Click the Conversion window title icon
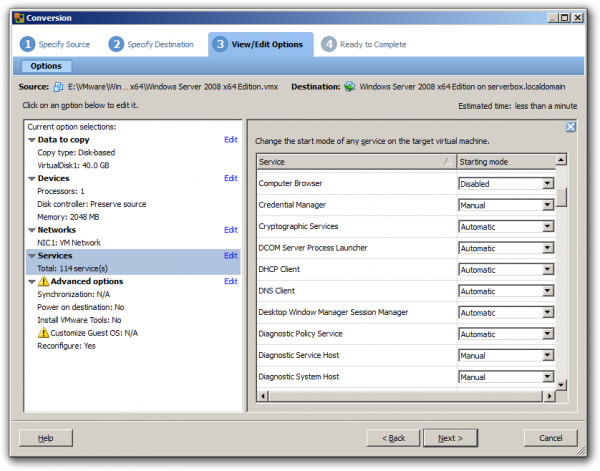600x471 pixels. pyautogui.click(x=19, y=18)
